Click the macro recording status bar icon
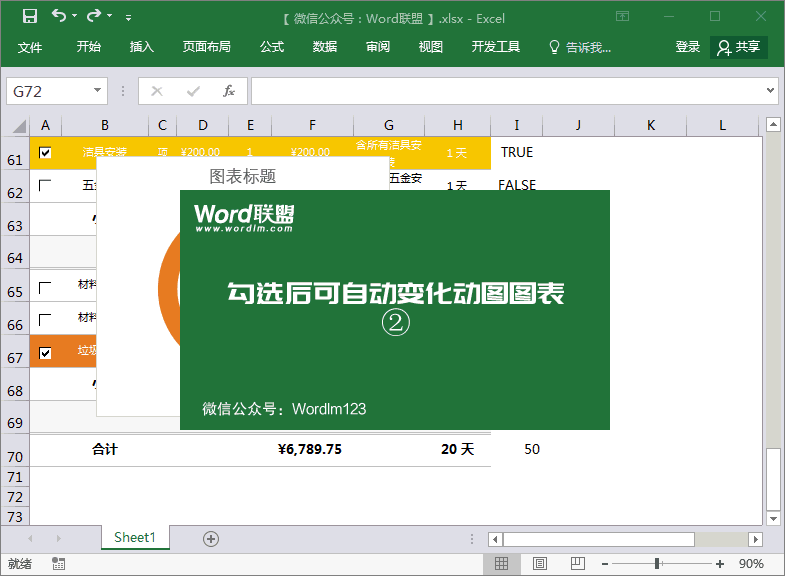 tap(58, 563)
